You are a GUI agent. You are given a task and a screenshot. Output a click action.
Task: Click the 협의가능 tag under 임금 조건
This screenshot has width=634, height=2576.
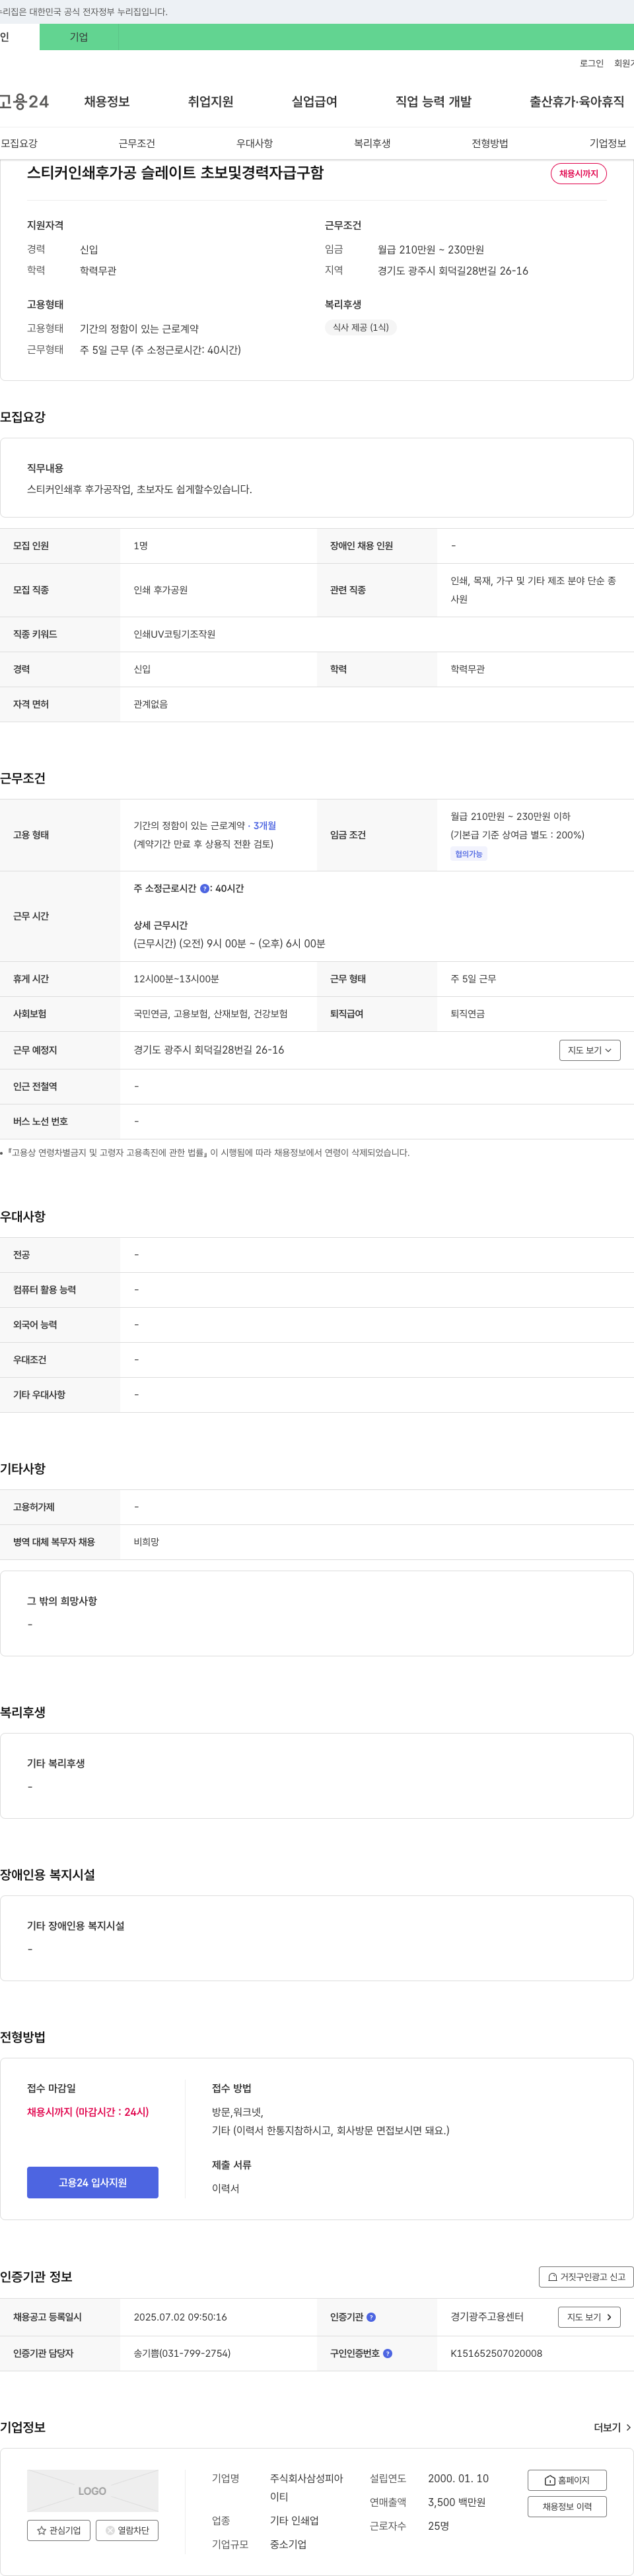click(469, 854)
